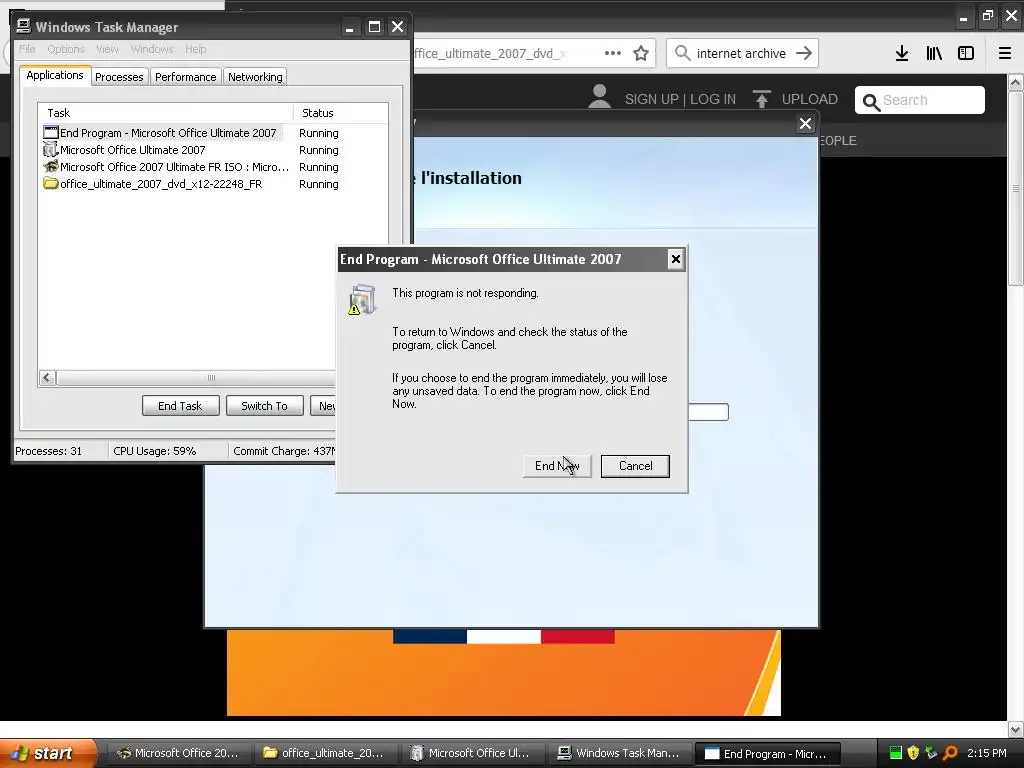Click the user avatar icon on Internet Archive
1024x768 pixels.
(x=599, y=97)
